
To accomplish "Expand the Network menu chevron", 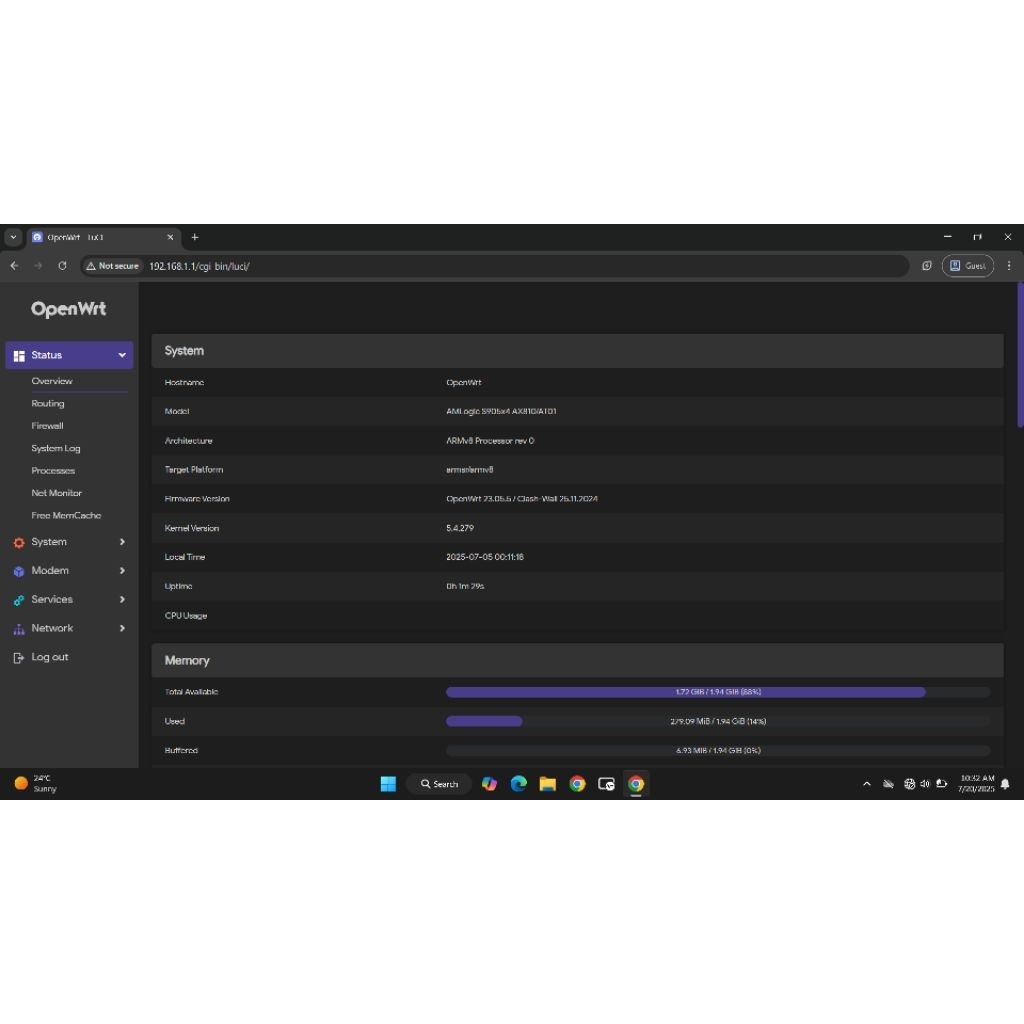I will pos(122,628).
